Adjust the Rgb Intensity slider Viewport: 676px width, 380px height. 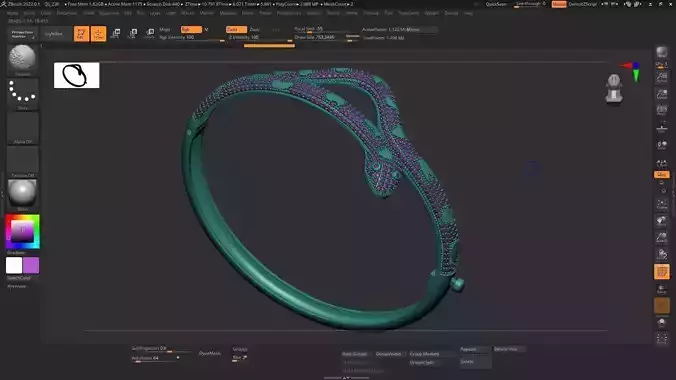tap(191, 38)
